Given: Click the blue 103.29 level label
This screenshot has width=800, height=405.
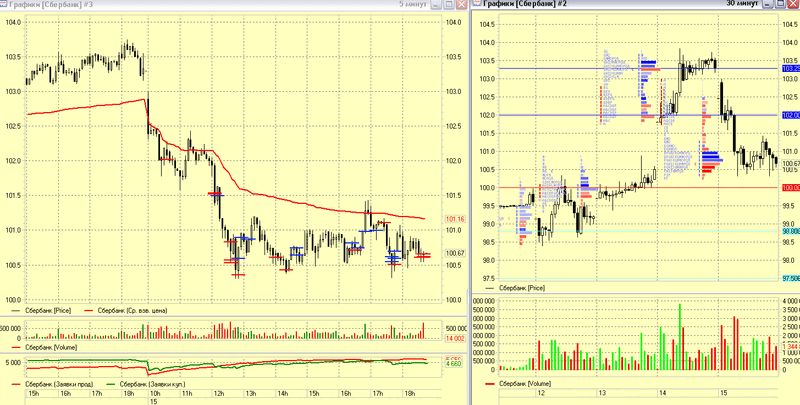Looking at the screenshot, I should pos(791,68).
